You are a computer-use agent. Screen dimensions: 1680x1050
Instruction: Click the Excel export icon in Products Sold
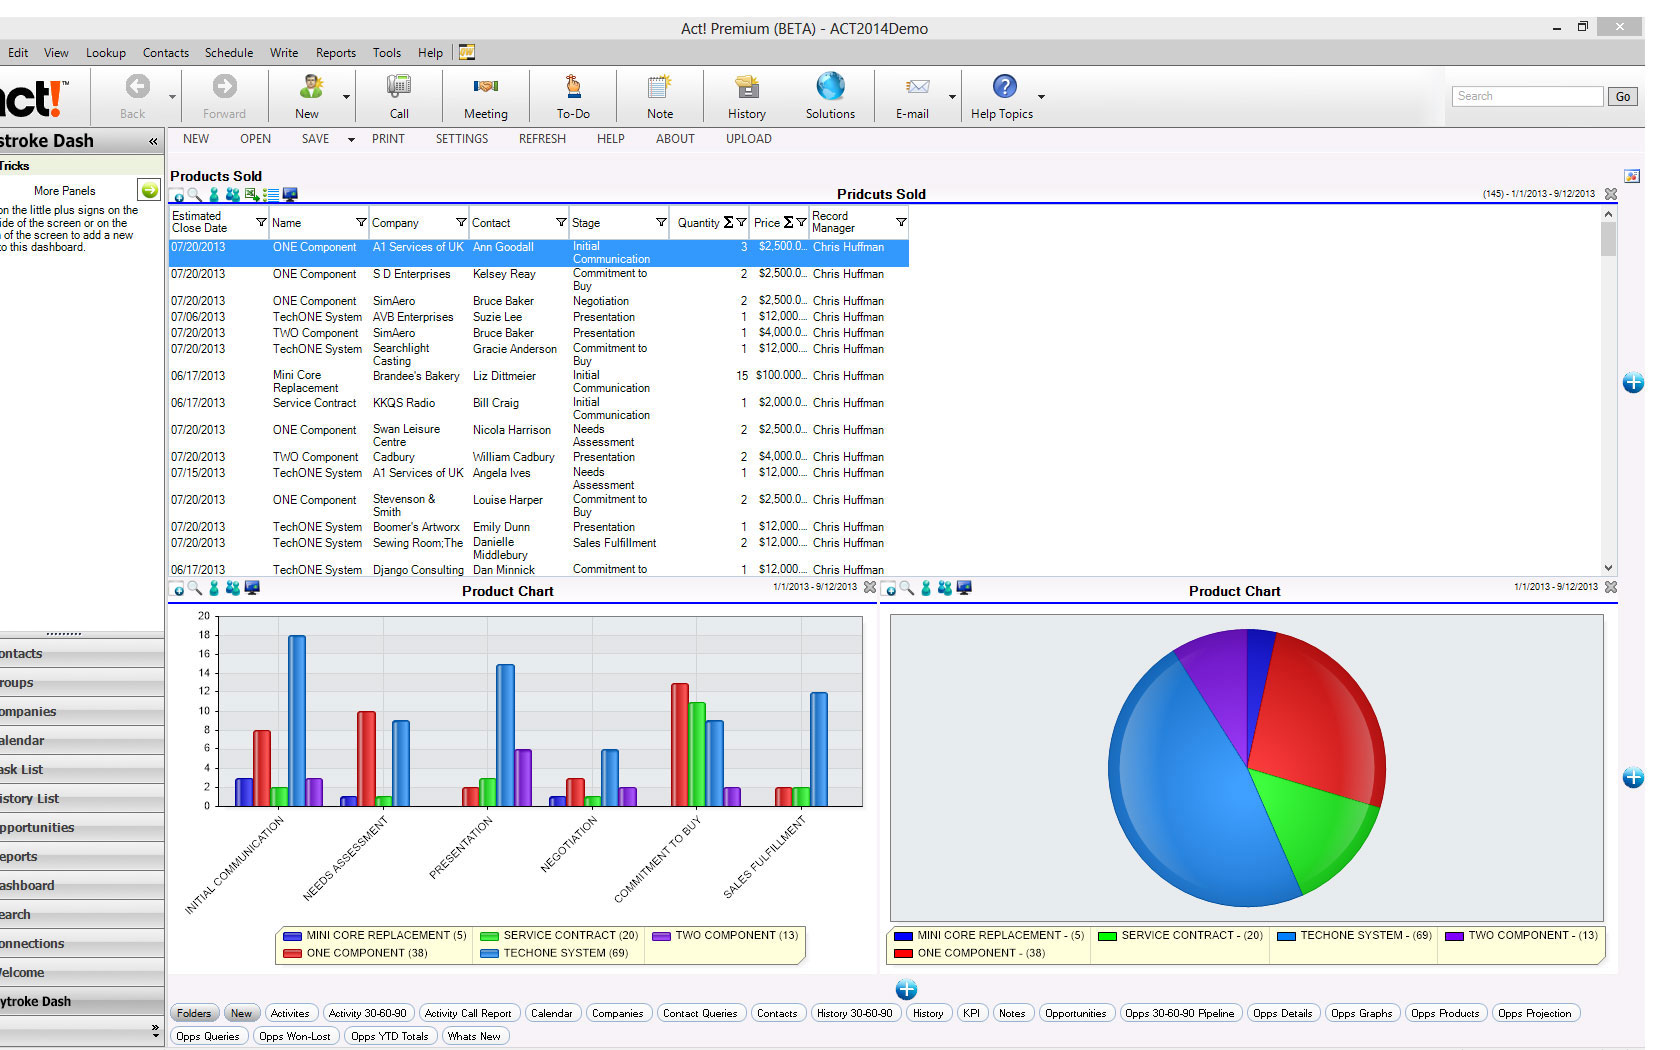pyautogui.click(x=252, y=195)
